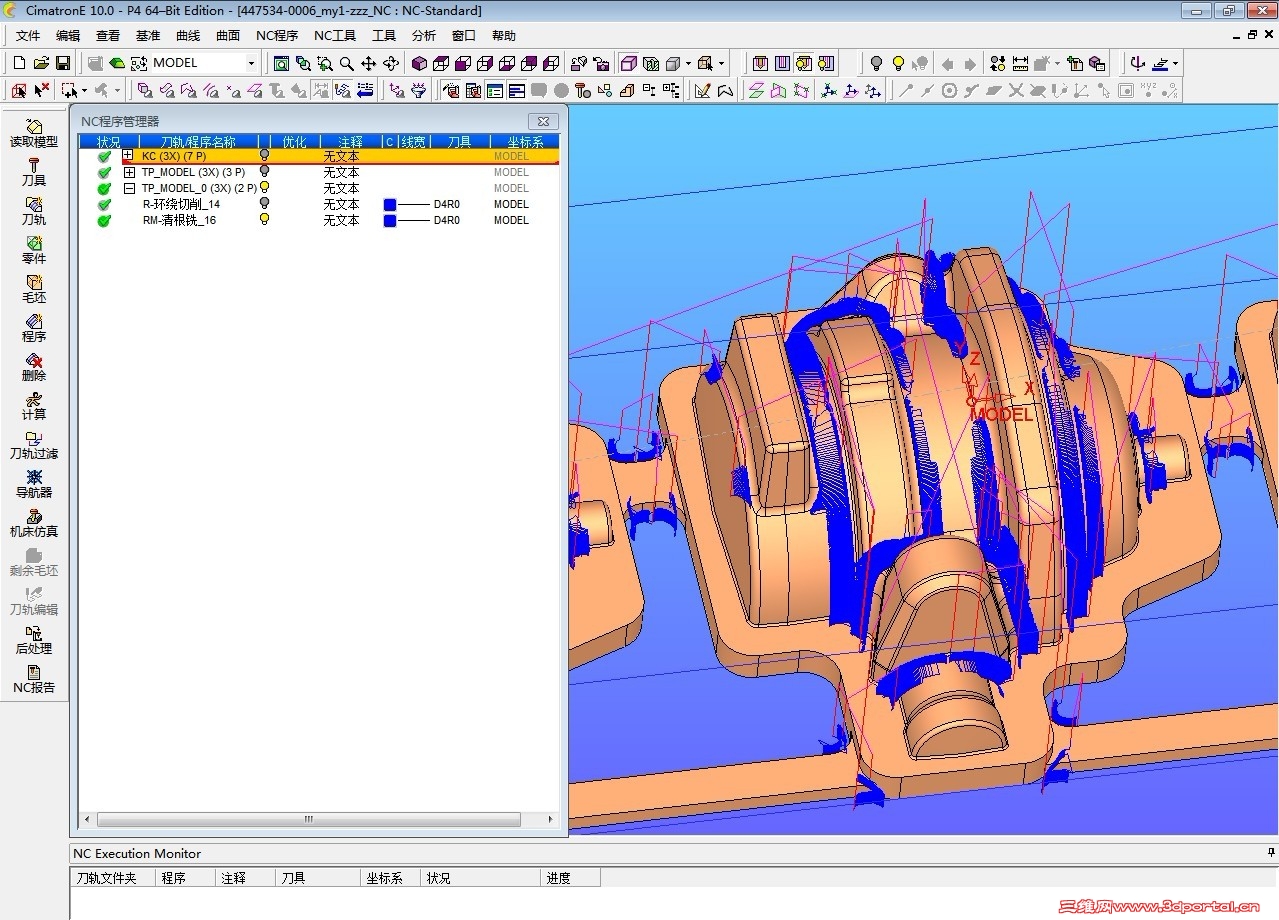Collapse the TP_MODEL_0 (3X) tree node
1279x920 pixels.
pos(129,188)
